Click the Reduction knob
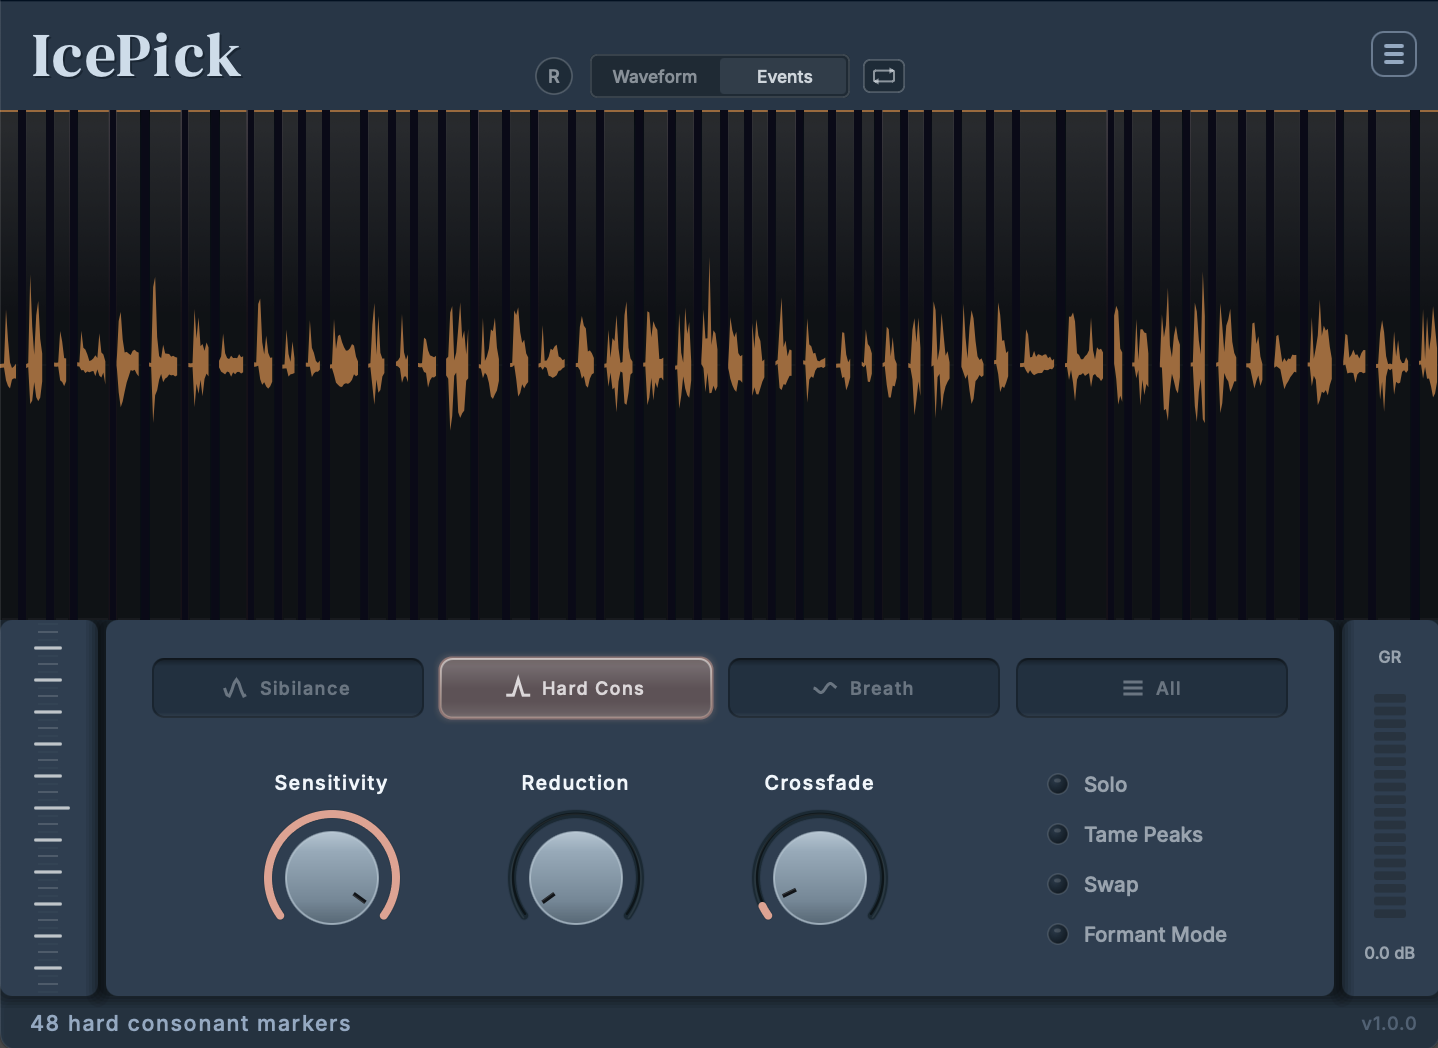The image size is (1438, 1048). tap(576, 878)
